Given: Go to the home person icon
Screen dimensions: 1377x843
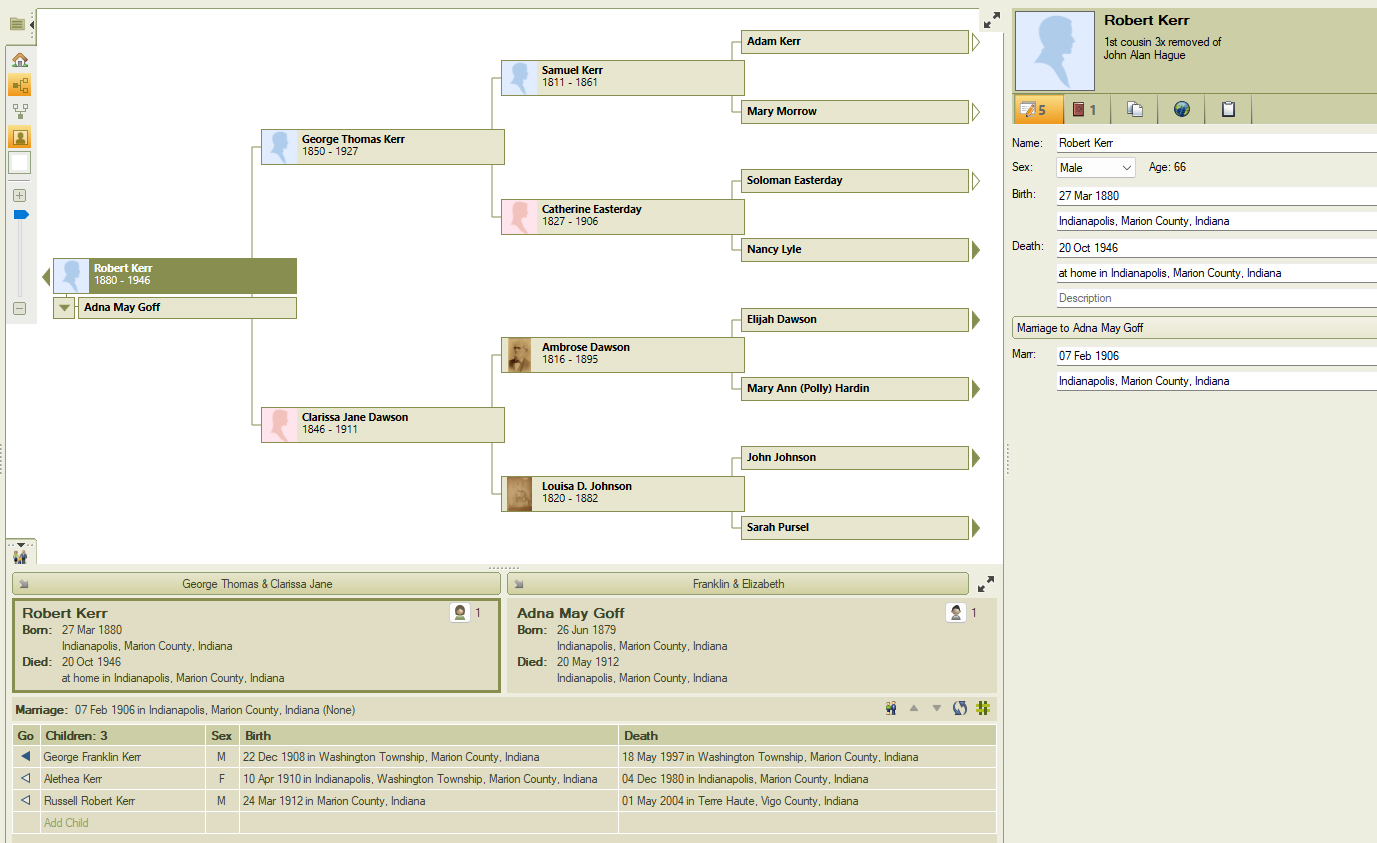Looking at the screenshot, I should click(20, 60).
